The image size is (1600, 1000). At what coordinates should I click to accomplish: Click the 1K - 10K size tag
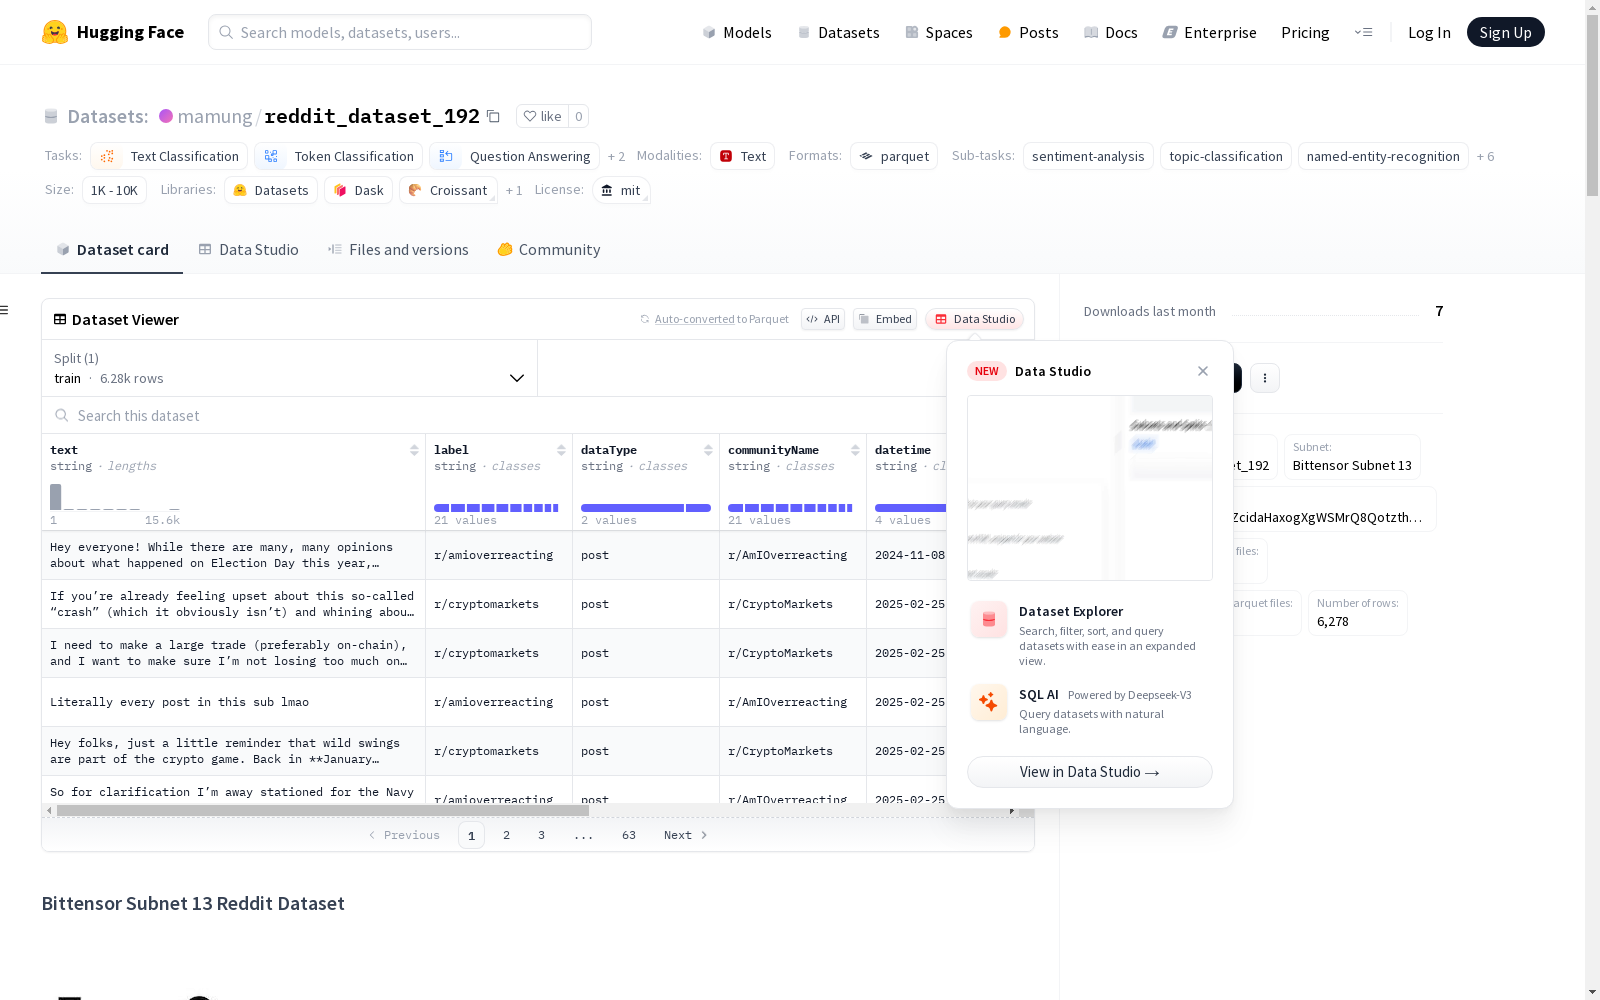coord(114,190)
